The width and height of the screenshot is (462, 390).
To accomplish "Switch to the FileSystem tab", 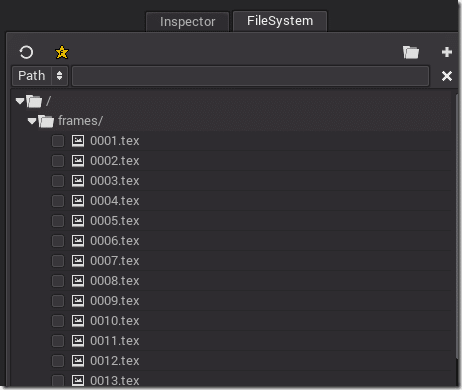I will click(x=280, y=21).
